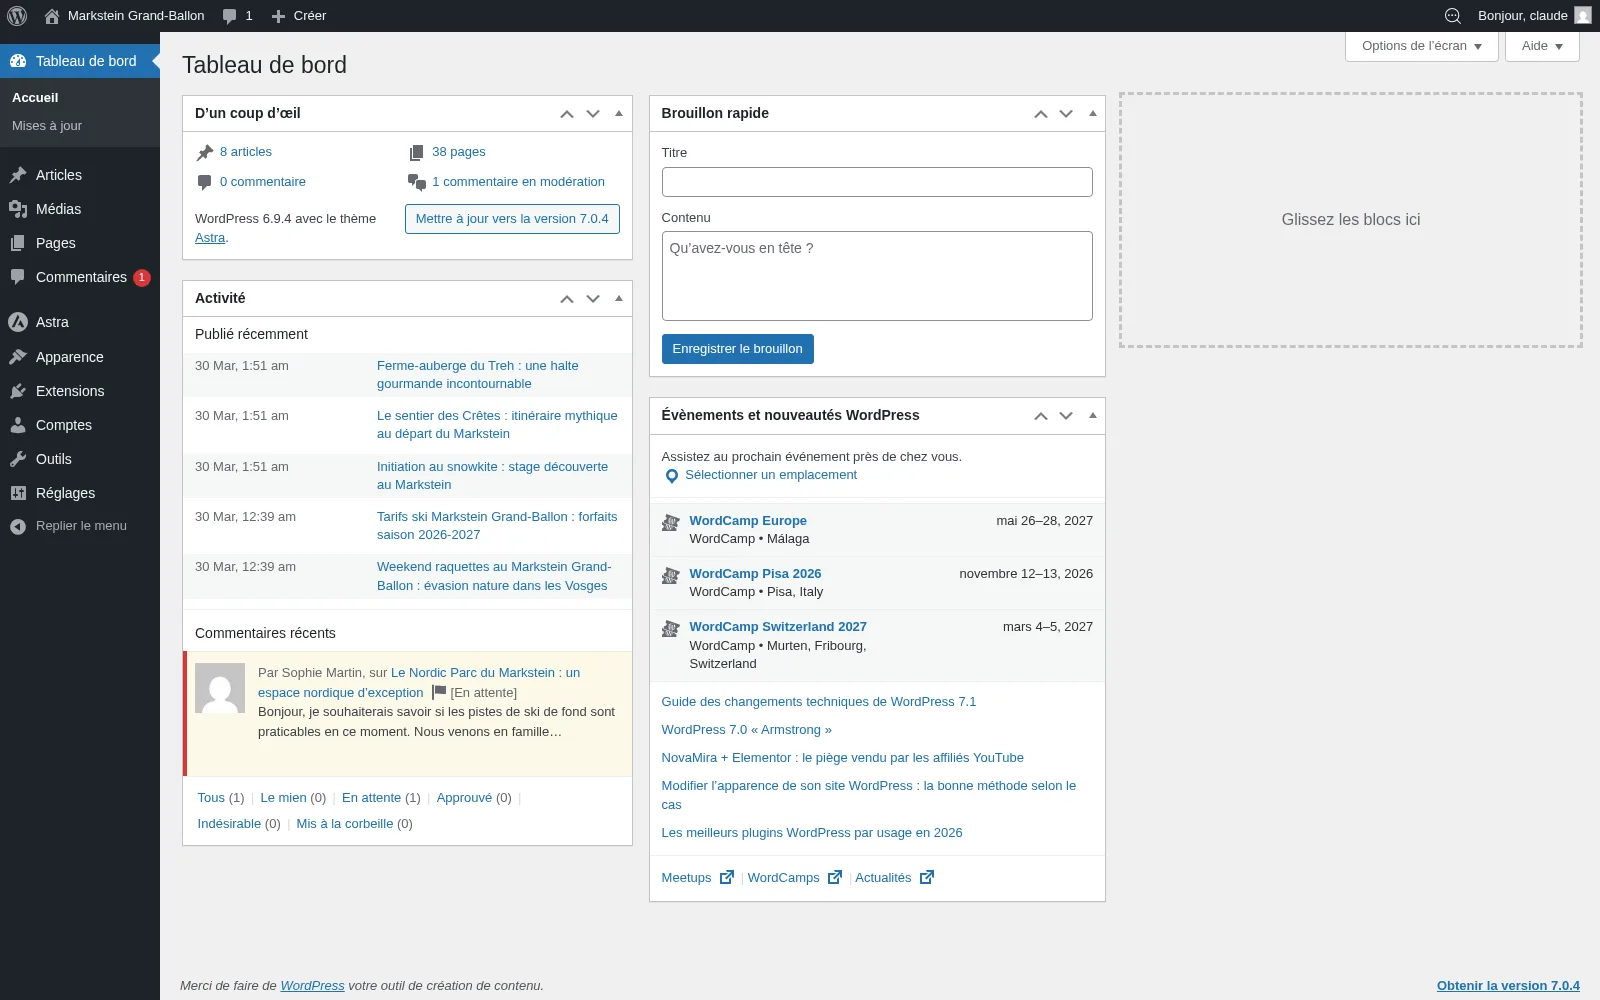This screenshot has height=1000, width=1600.
Task: Open Apparence in the sidebar menu
Action: [x=80, y=357]
